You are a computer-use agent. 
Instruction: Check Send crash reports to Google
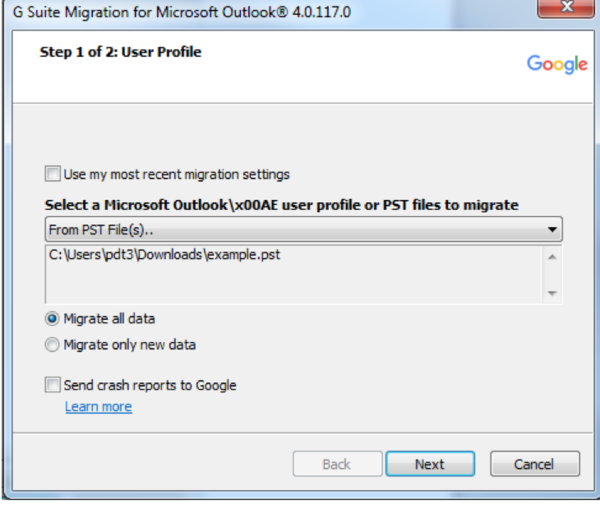(x=52, y=384)
